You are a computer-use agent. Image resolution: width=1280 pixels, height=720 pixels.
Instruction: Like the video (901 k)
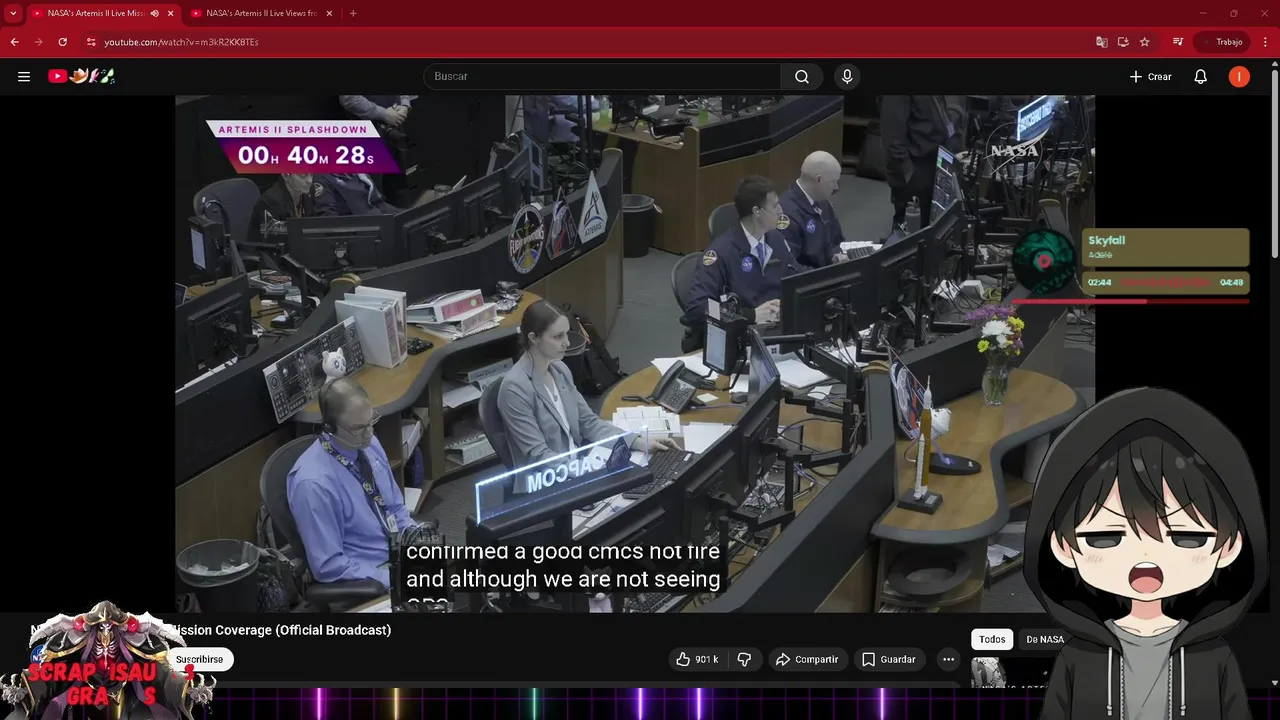[697, 659]
